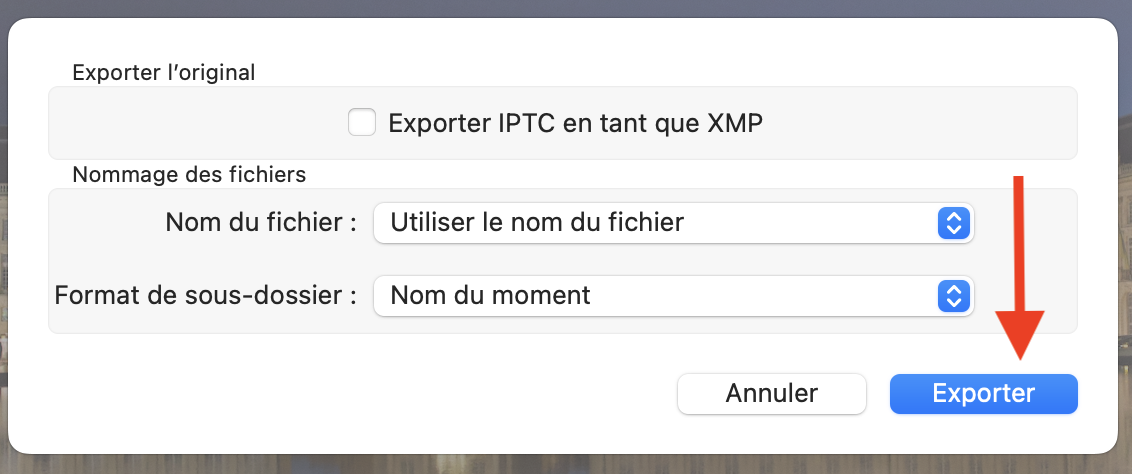Click the blue chevron beside 'Nom du moment'

click(954, 296)
